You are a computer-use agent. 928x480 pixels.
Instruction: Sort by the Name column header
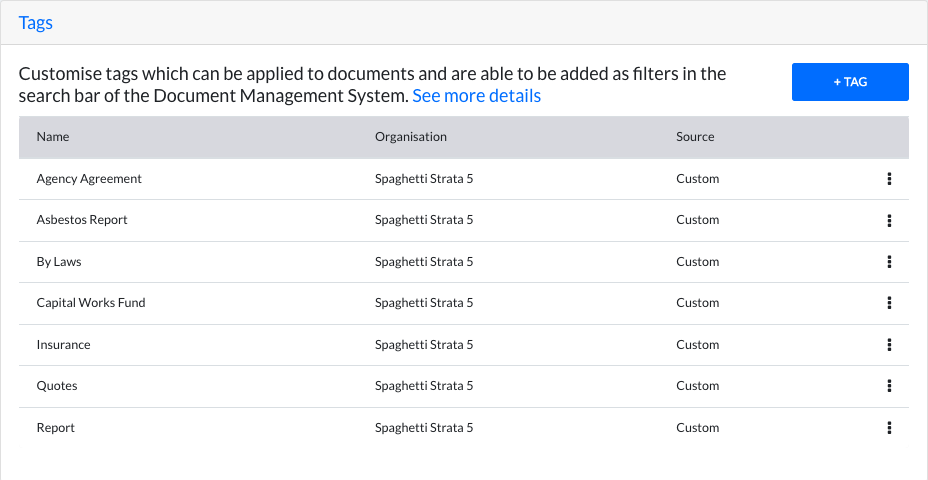coord(53,137)
